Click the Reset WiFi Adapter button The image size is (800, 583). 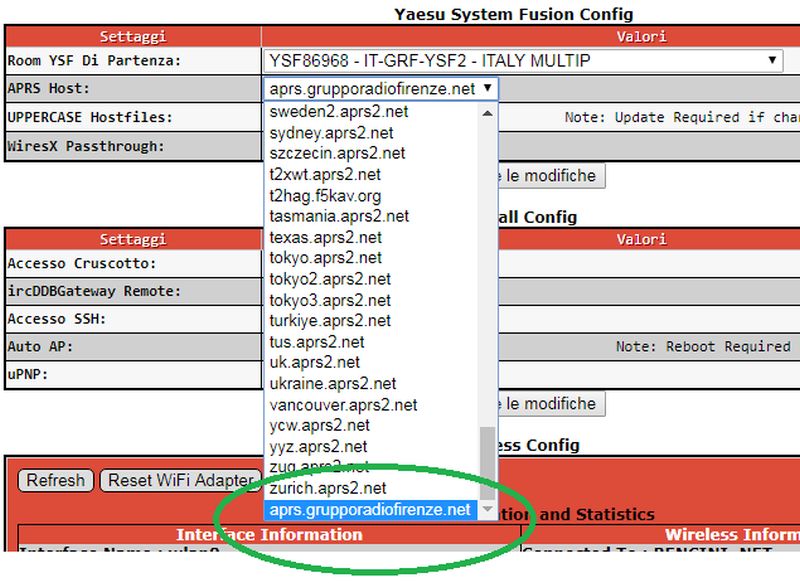click(181, 480)
